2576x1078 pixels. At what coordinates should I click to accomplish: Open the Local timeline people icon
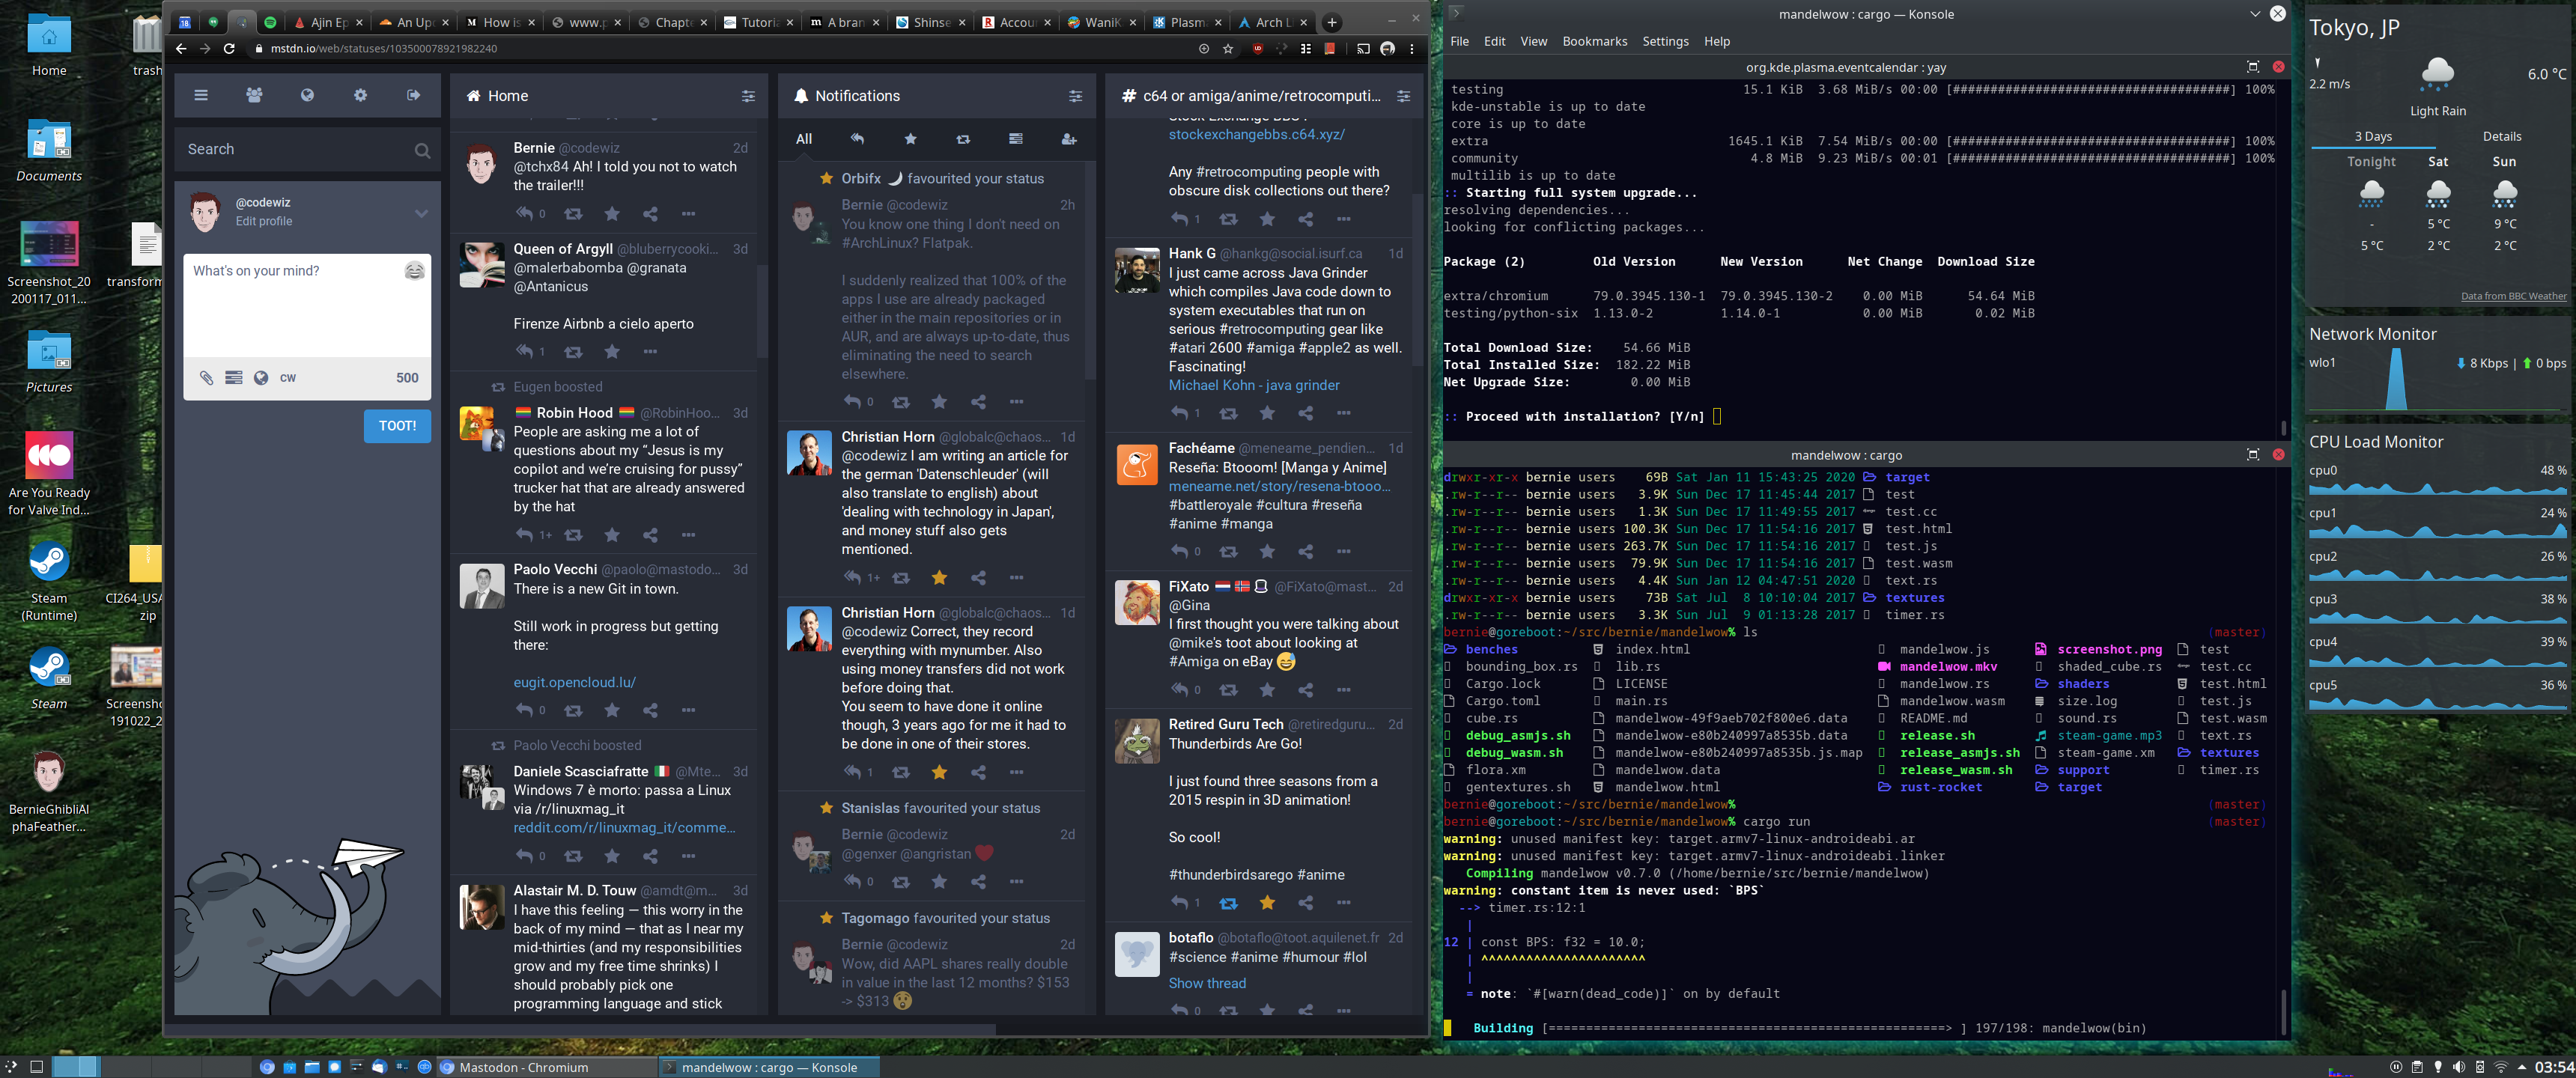254,95
